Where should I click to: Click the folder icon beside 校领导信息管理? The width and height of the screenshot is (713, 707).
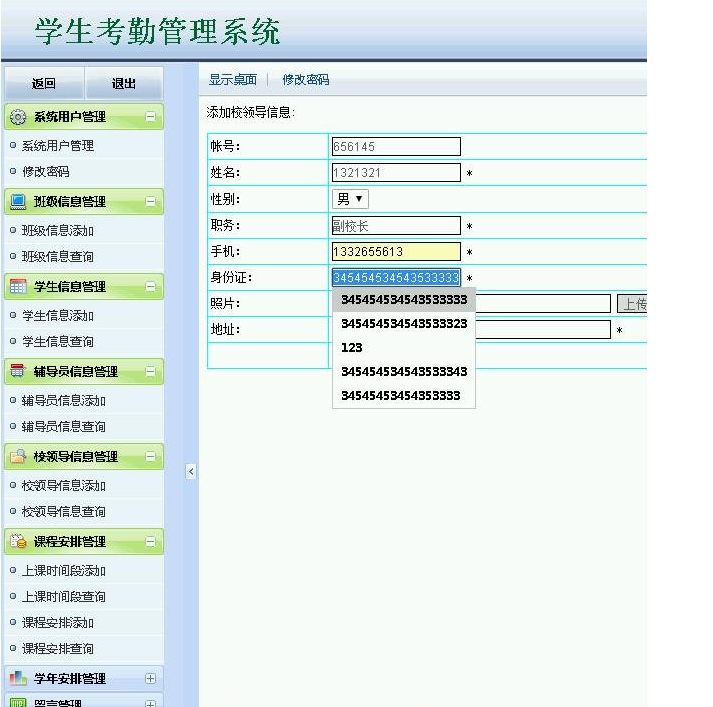[18, 456]
